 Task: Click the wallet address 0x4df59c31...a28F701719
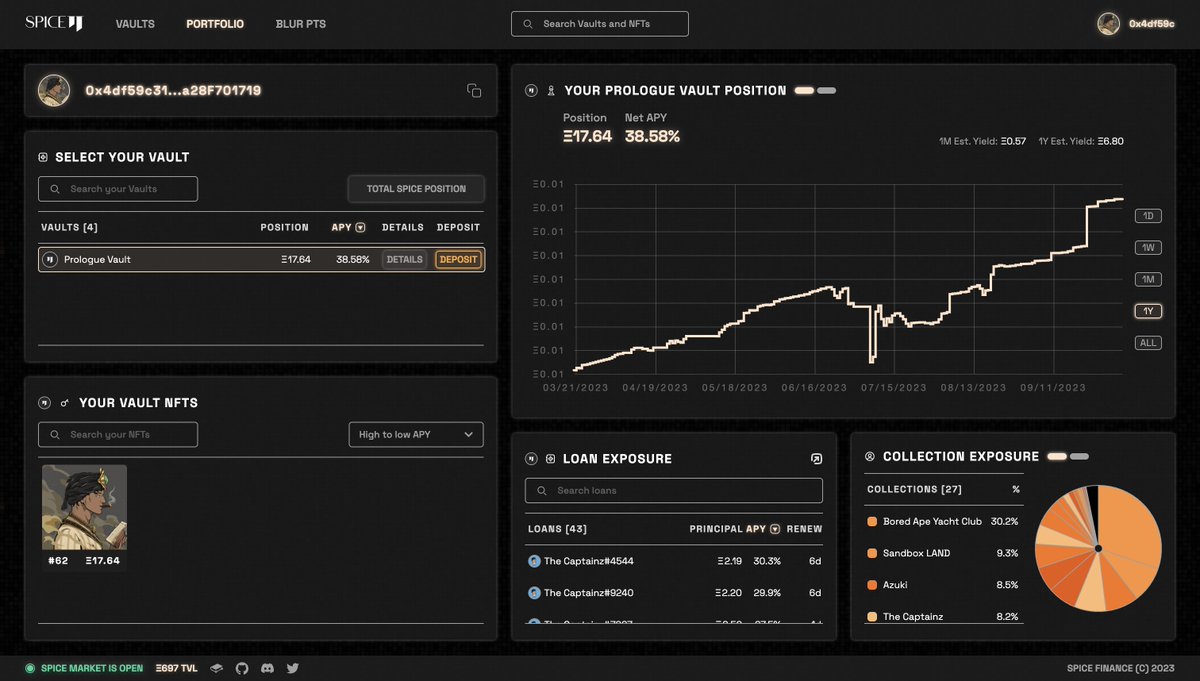point(173,91)
